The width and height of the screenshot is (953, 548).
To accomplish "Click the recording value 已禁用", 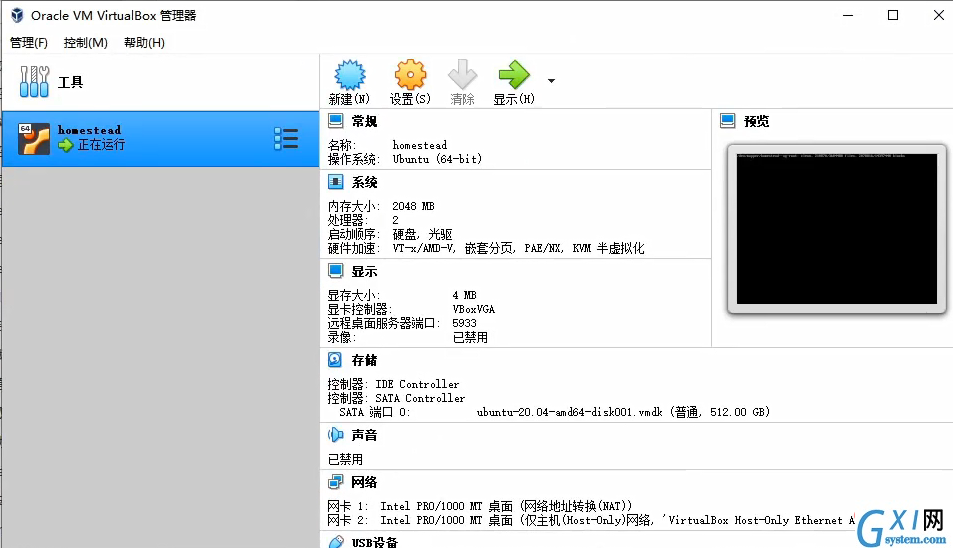I will (x=470, y=337).
